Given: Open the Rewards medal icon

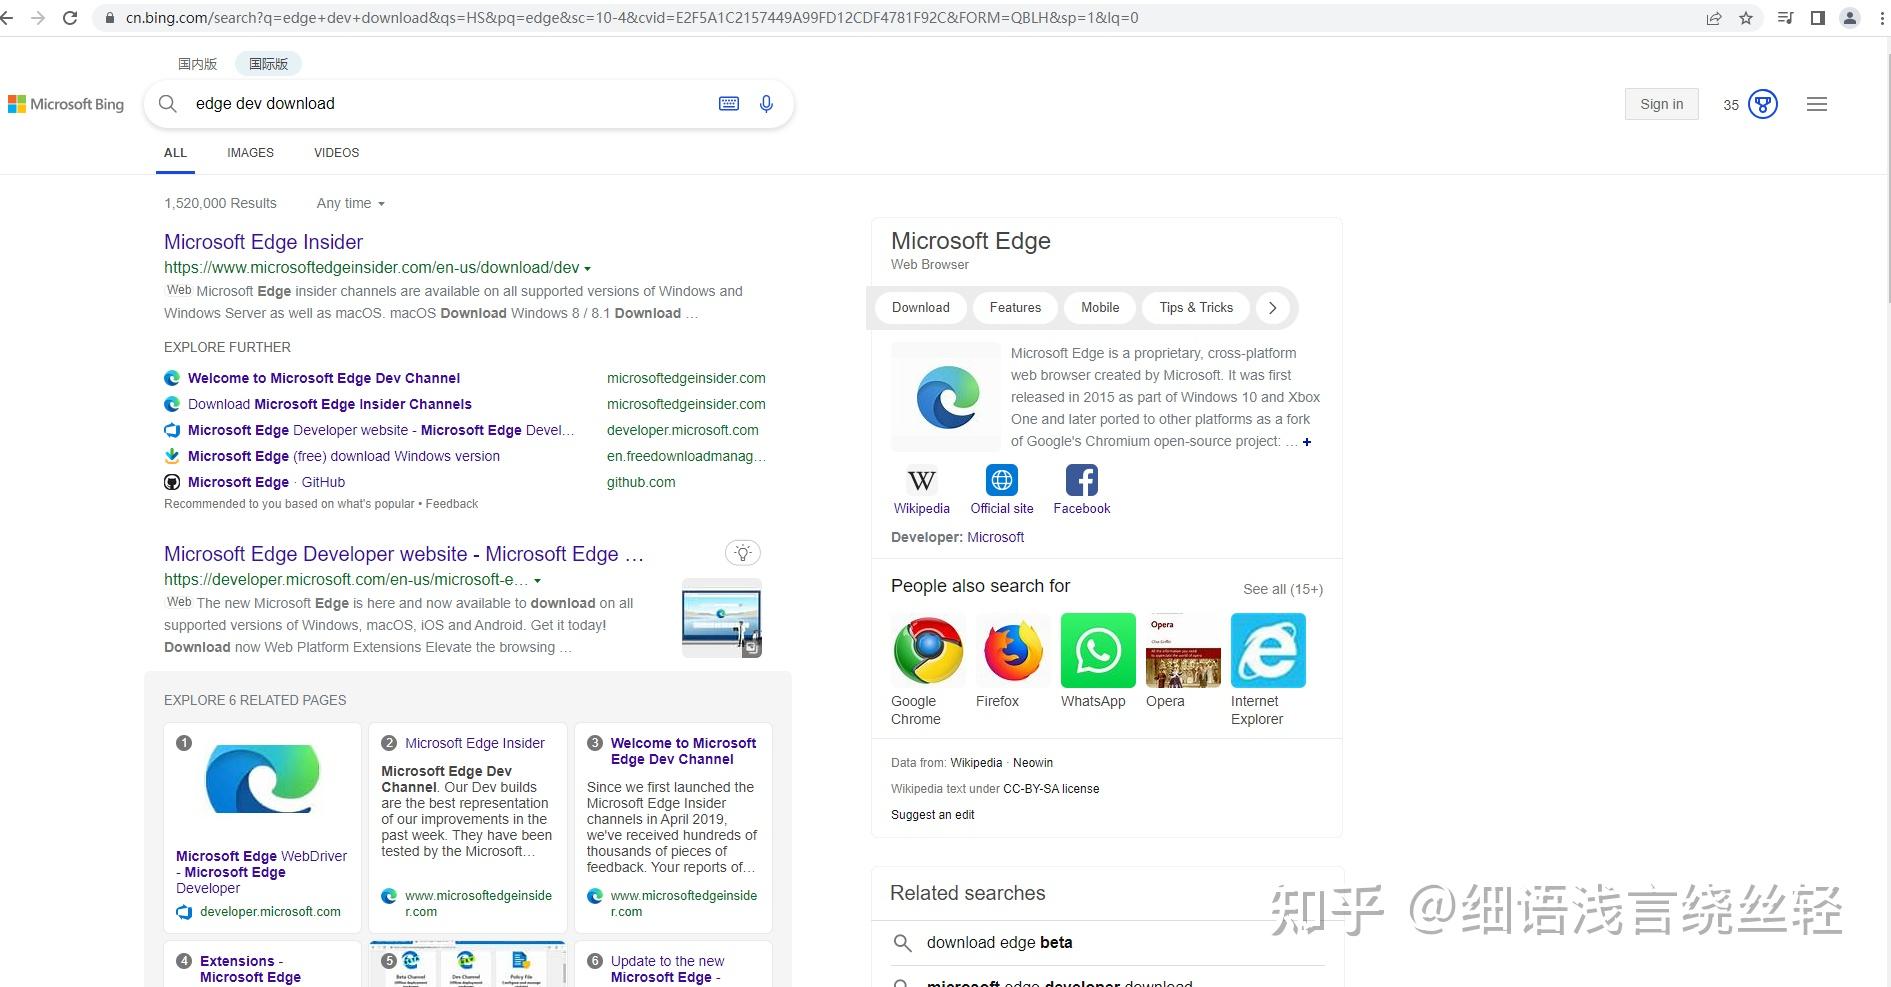Looking at the screenshot, I should coord(1763,104).
